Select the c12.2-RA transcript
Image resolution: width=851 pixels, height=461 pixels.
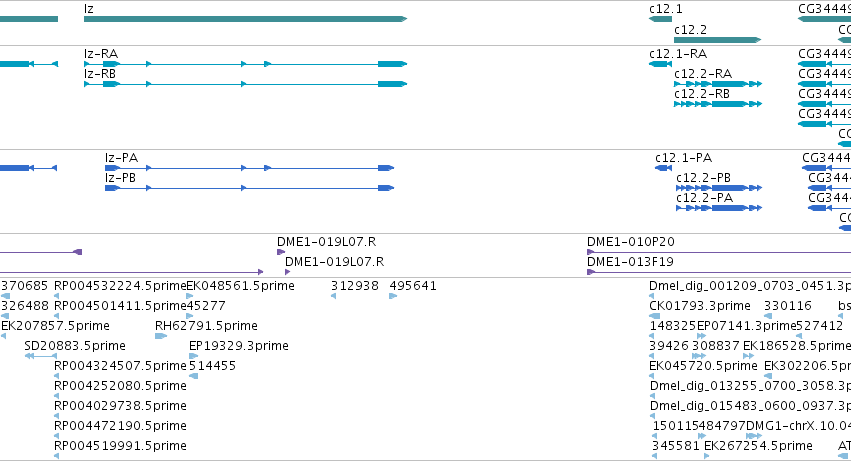pos(718,84)
